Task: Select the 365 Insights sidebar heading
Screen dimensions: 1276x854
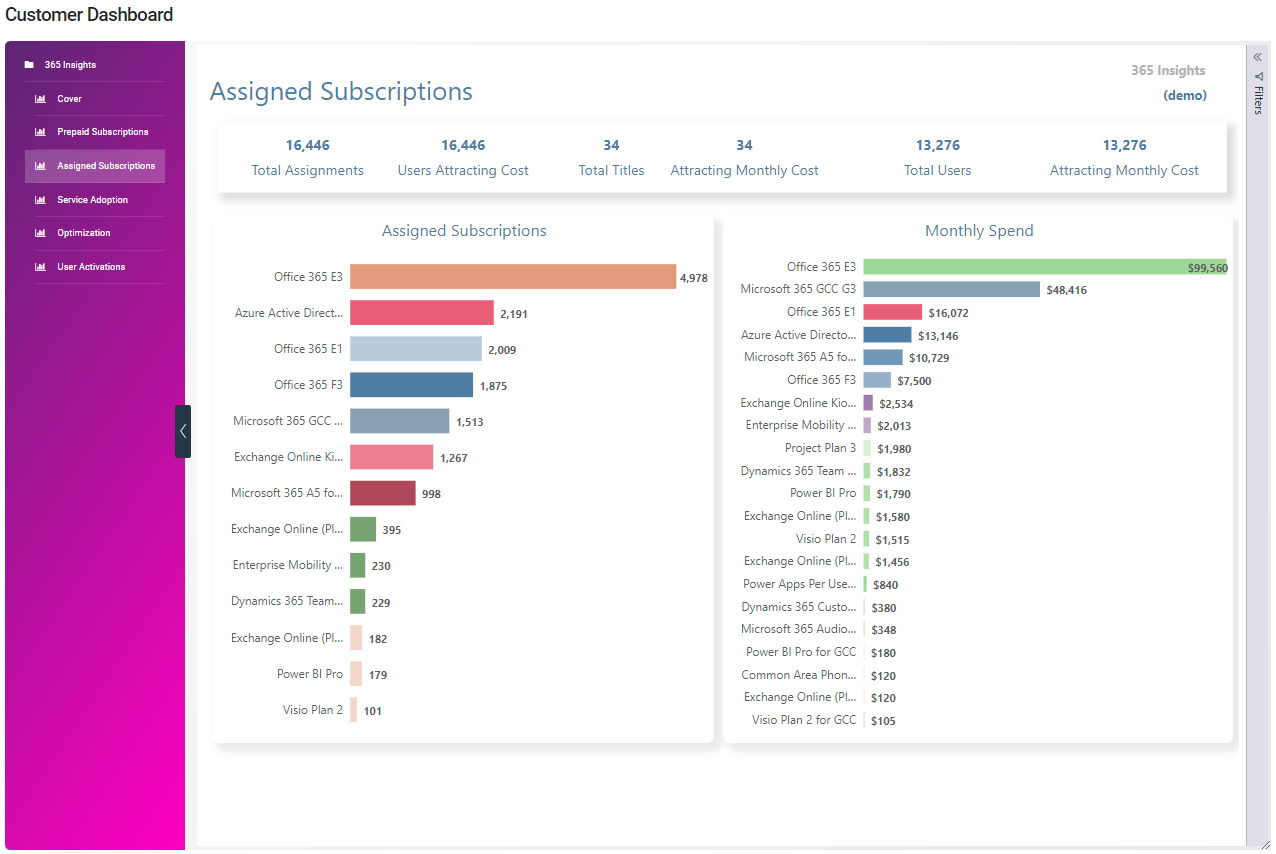Action: pos(70,65)
